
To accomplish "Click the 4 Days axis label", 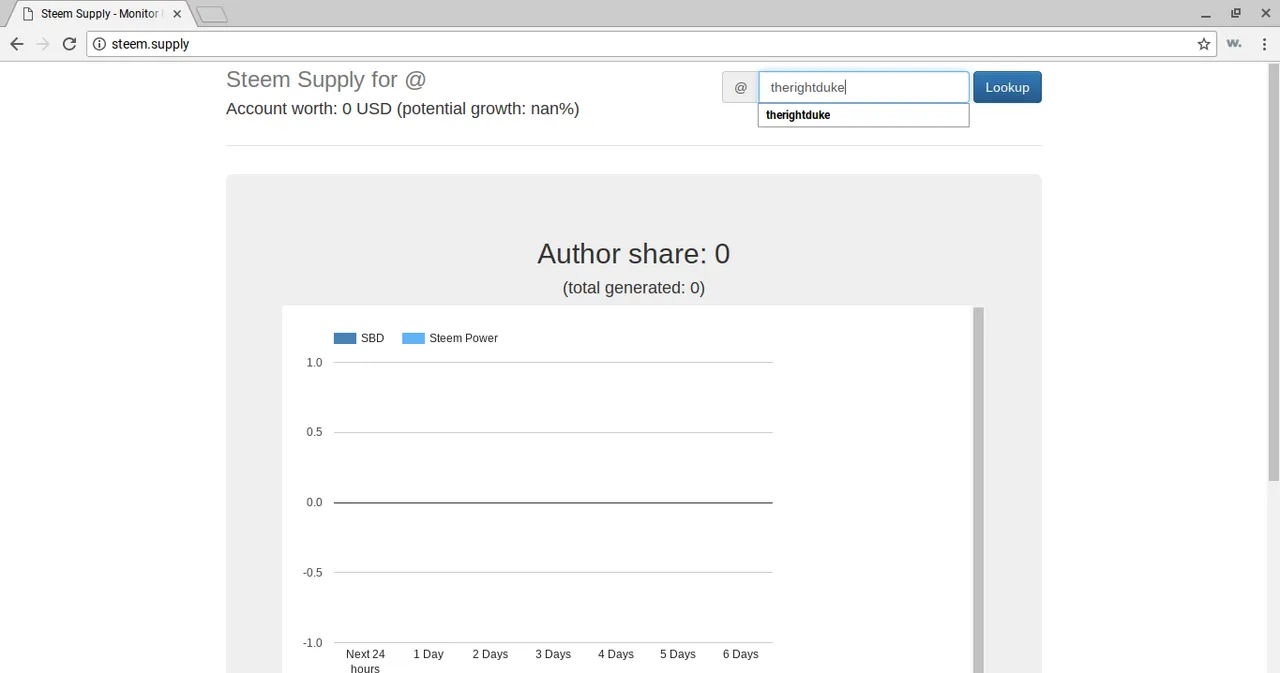I will coord(616,654).
